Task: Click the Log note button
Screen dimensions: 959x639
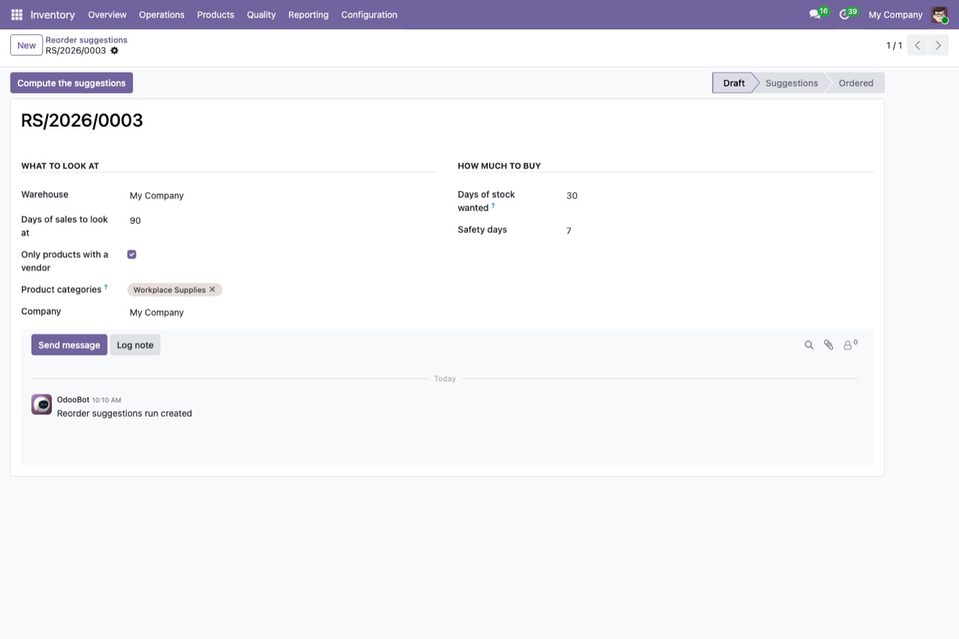Action: [x=135, y=345]
